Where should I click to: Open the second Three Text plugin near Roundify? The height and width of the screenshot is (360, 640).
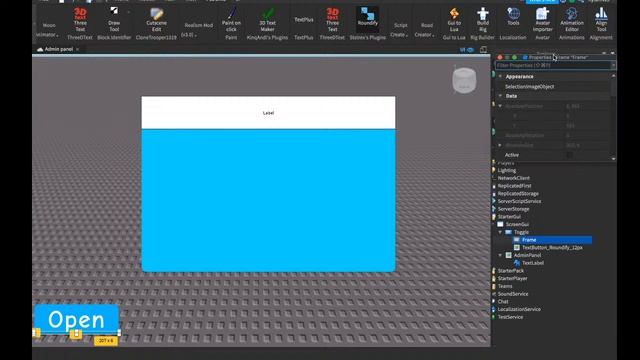332,20
